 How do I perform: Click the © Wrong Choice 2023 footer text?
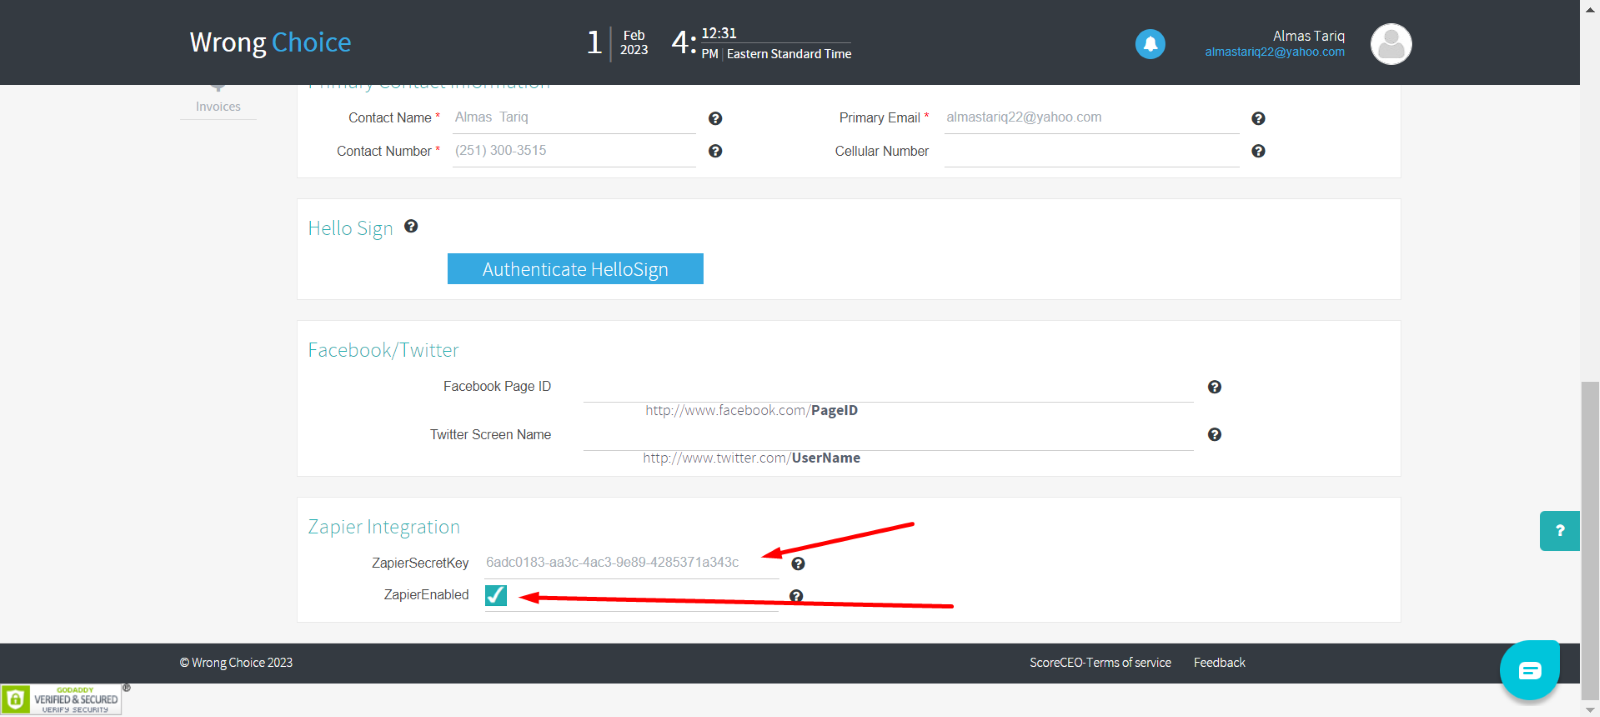236,663
